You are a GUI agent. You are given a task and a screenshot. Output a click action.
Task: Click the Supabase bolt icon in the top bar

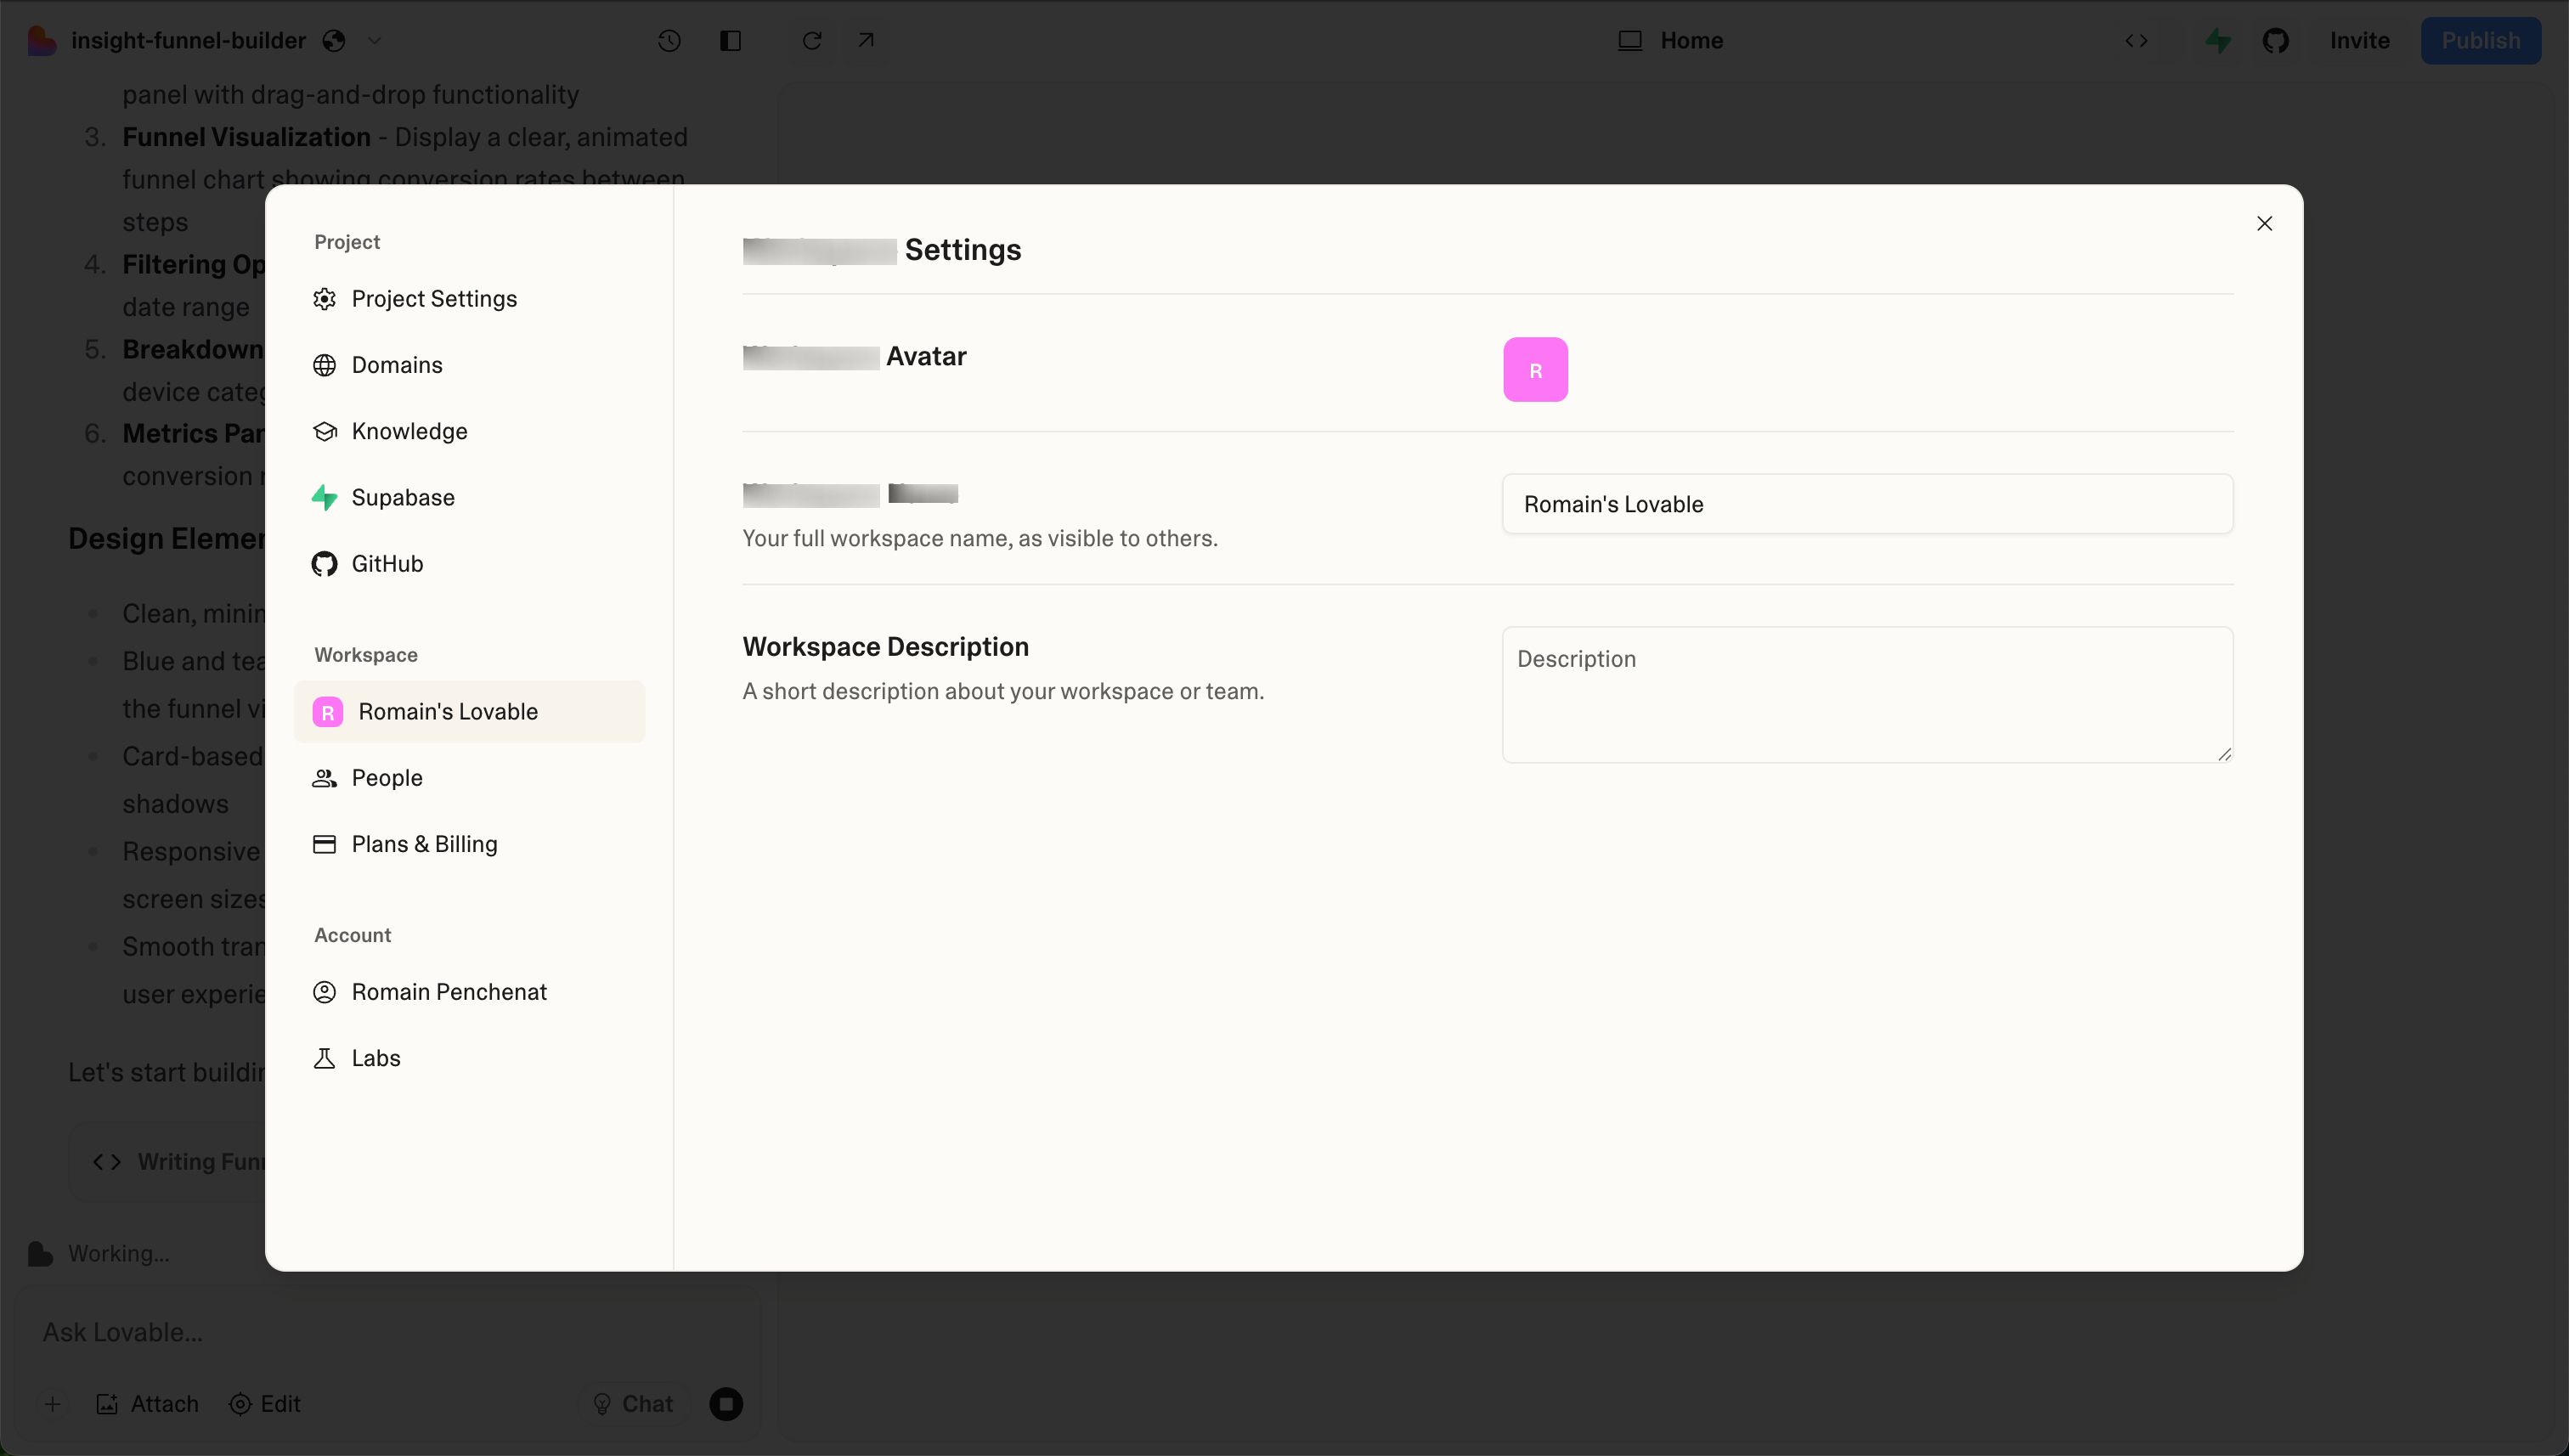pos(2218,41)
